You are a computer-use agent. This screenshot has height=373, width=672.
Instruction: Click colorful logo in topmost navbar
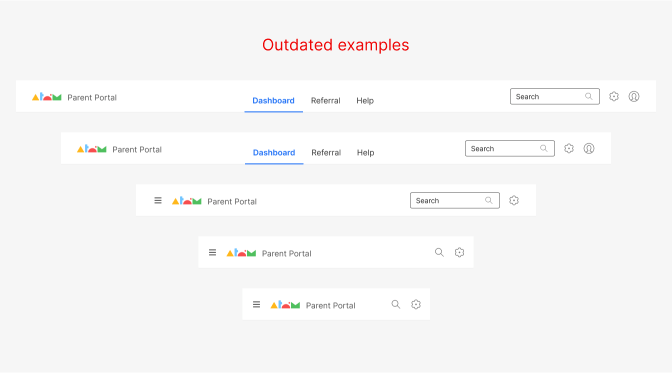(47, 97)
